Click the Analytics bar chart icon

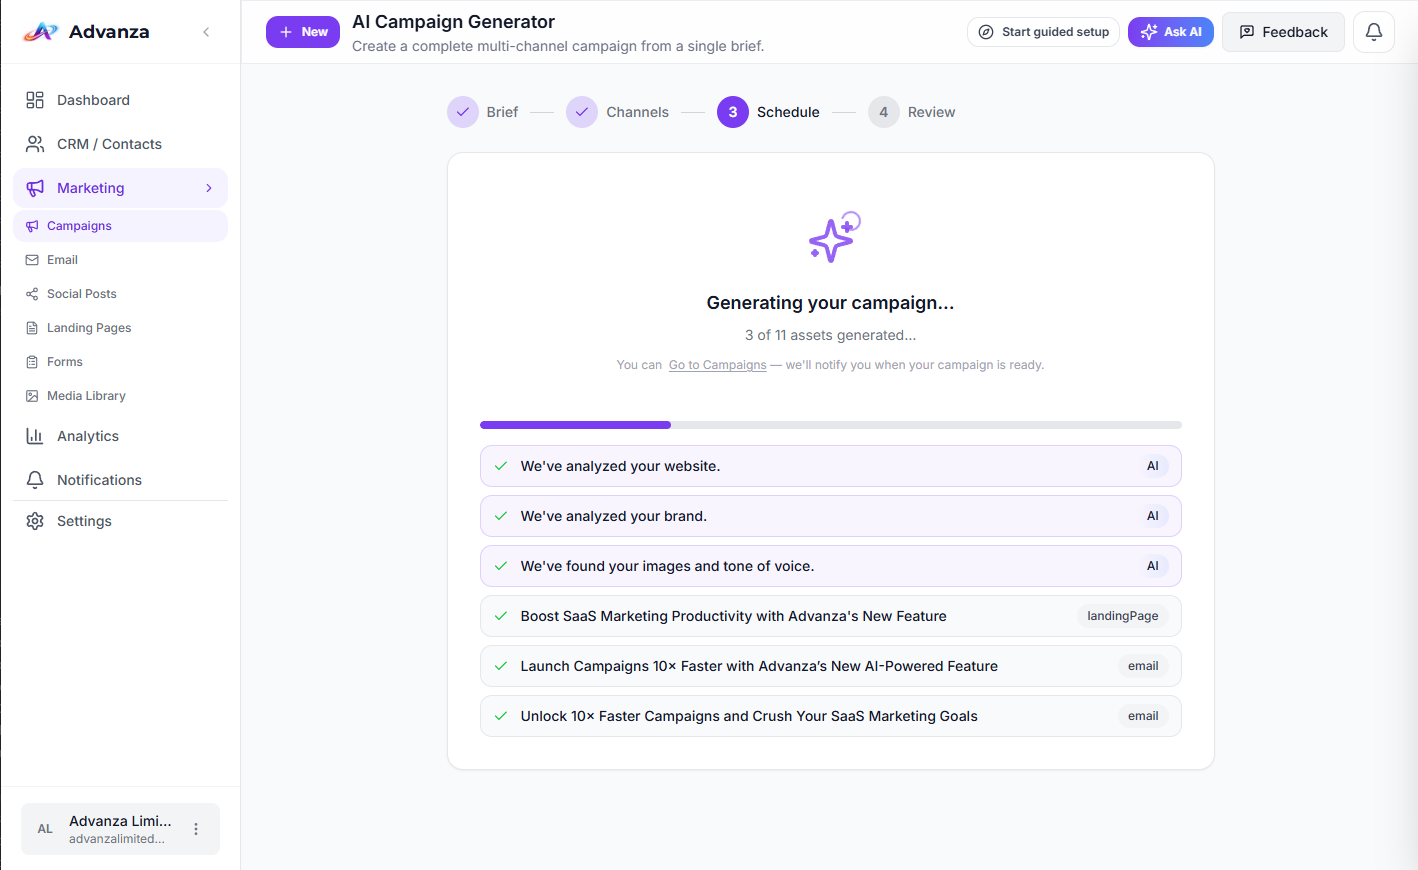click(x=35, y=436)
